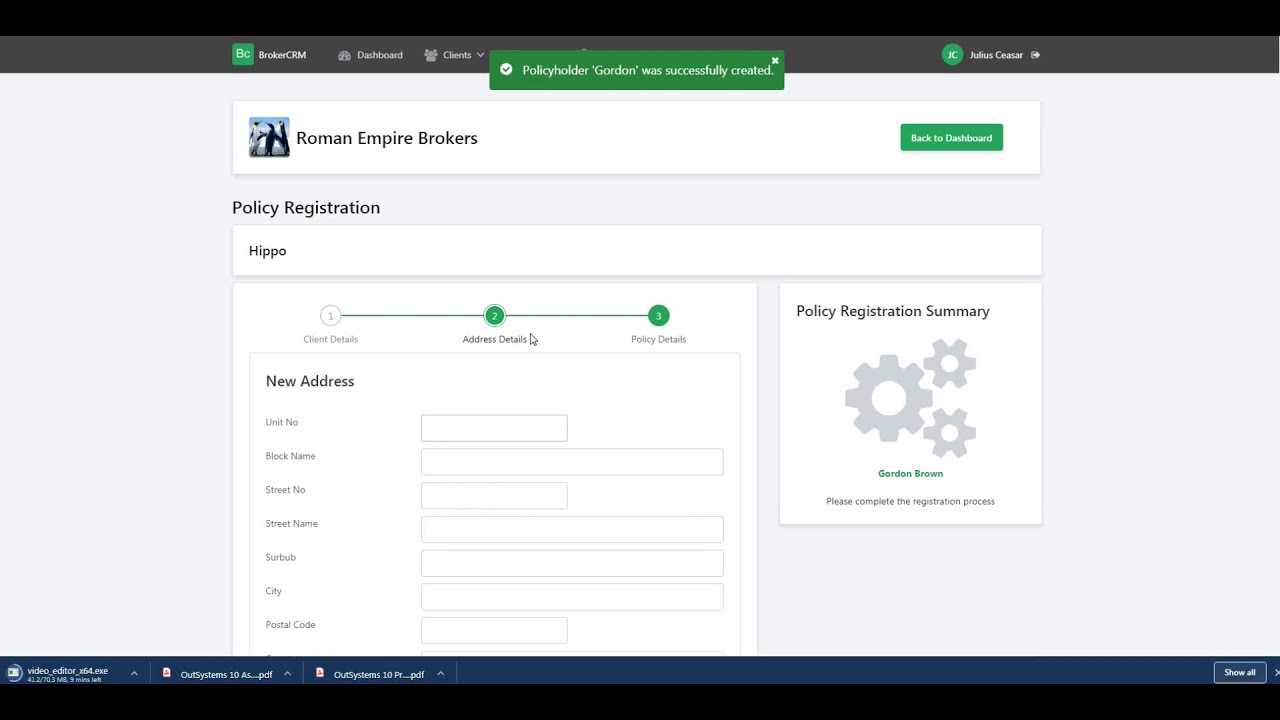Click the Client Details step label

tap(331, 339)
